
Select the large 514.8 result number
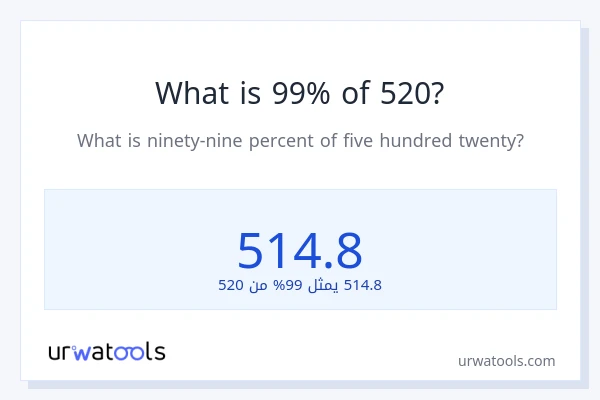(300, 250)
